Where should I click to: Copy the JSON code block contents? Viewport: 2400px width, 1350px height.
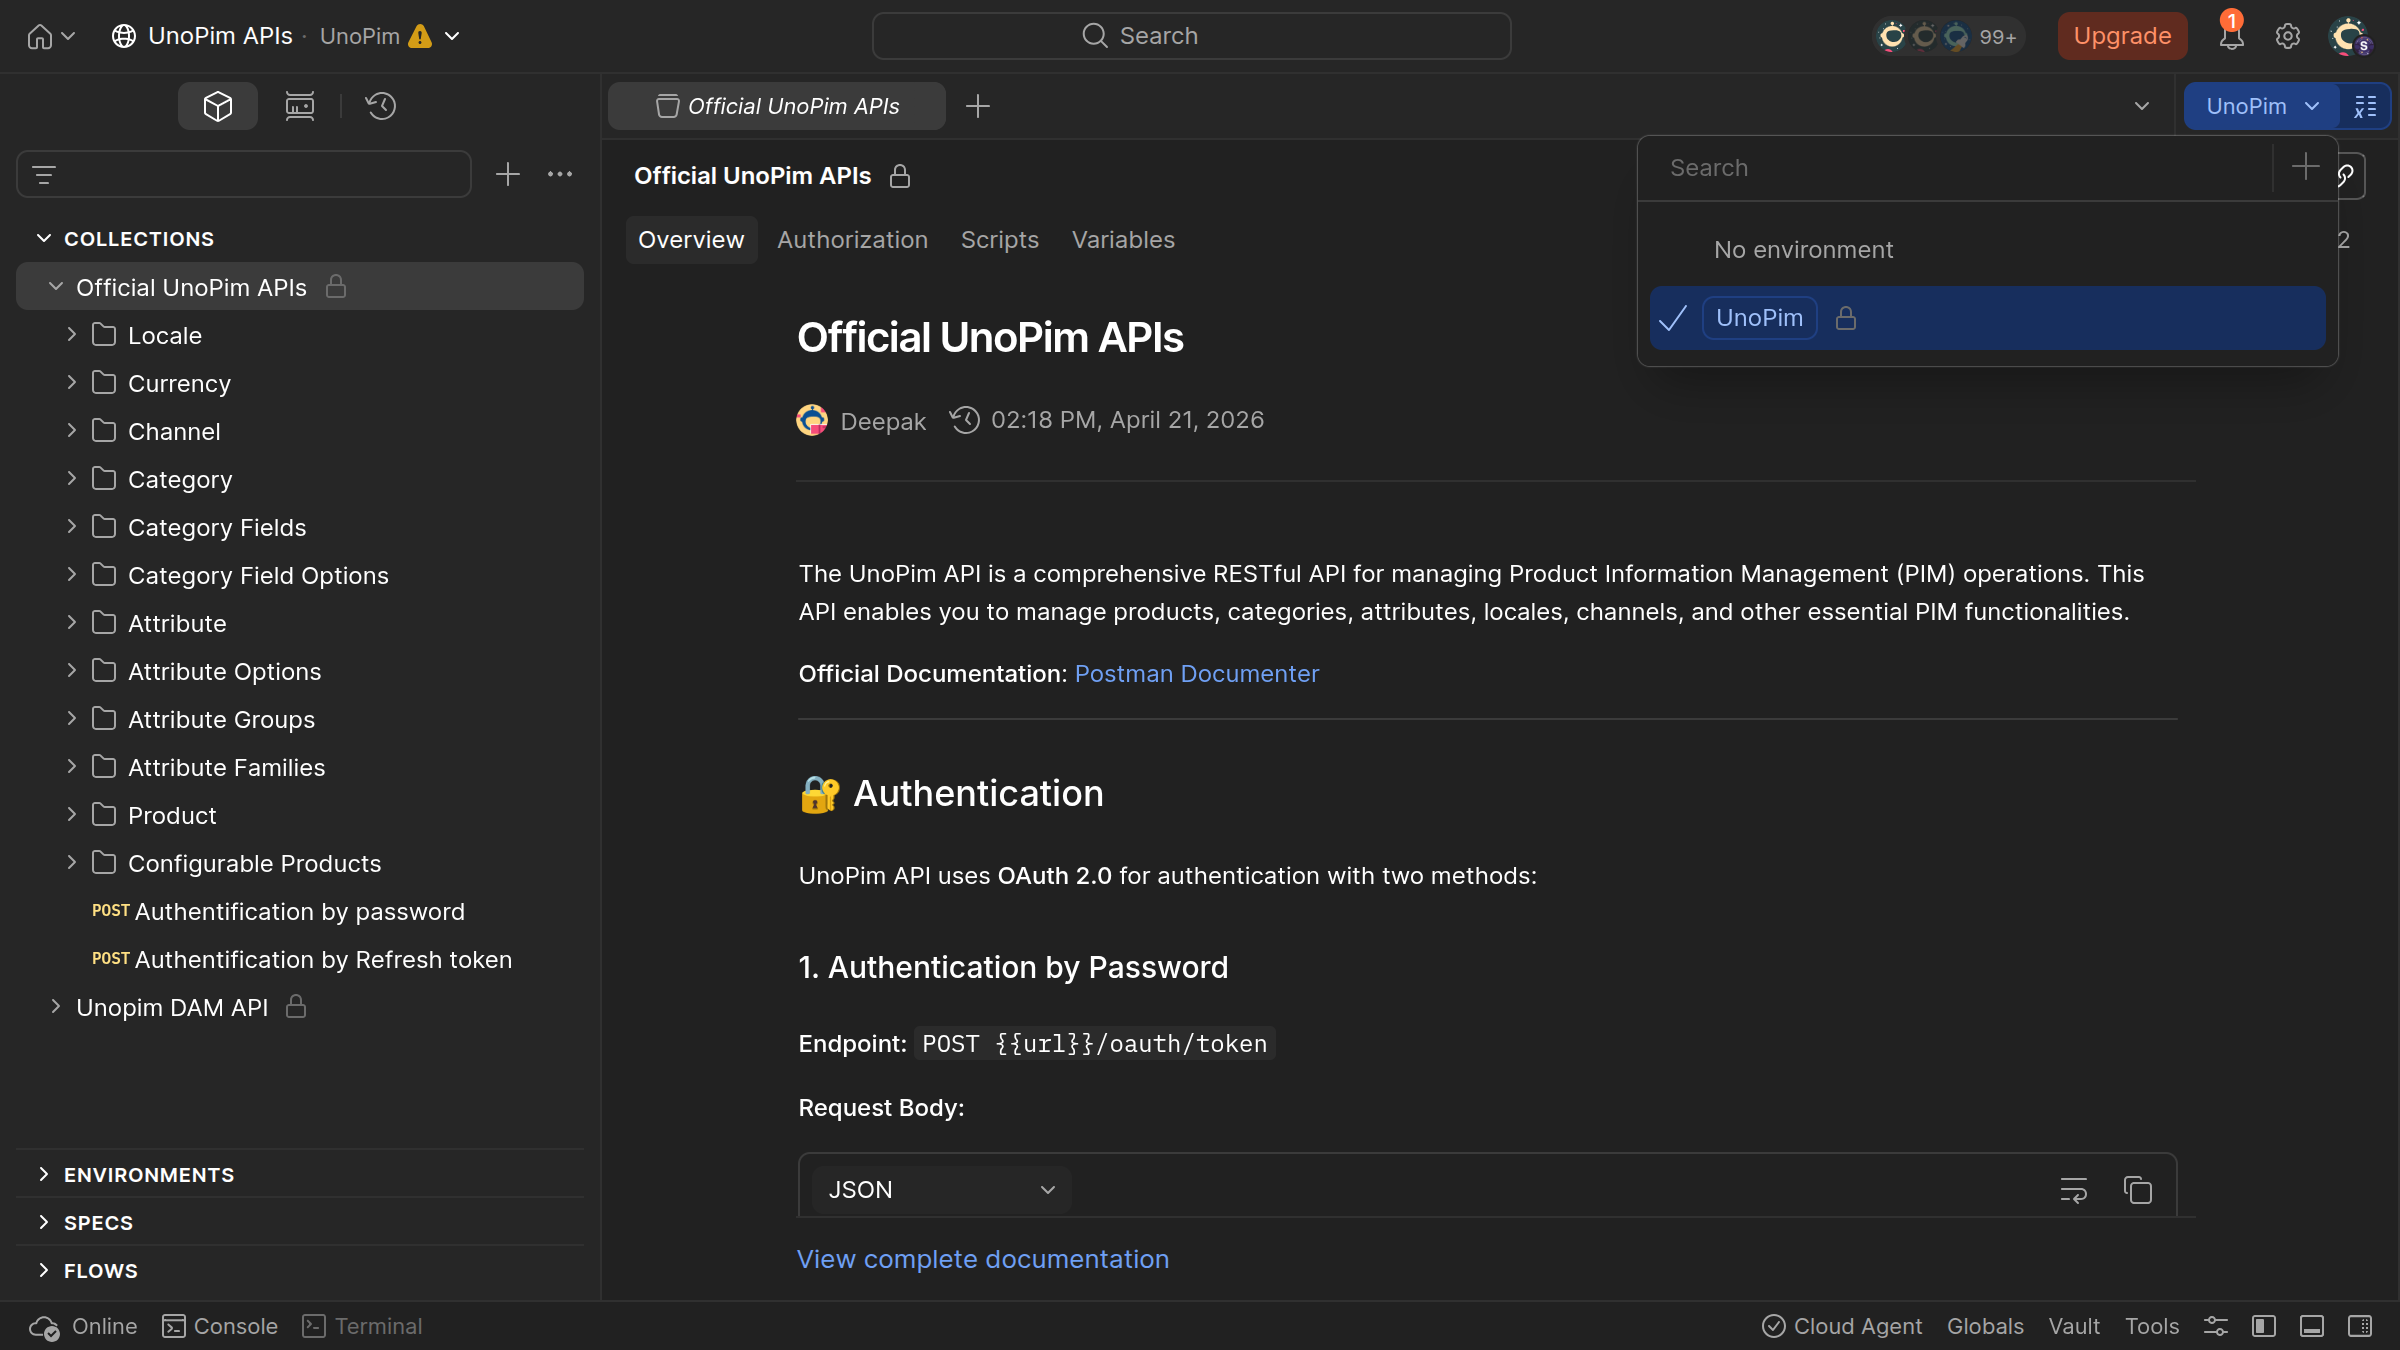(x=2137, y=1190)
